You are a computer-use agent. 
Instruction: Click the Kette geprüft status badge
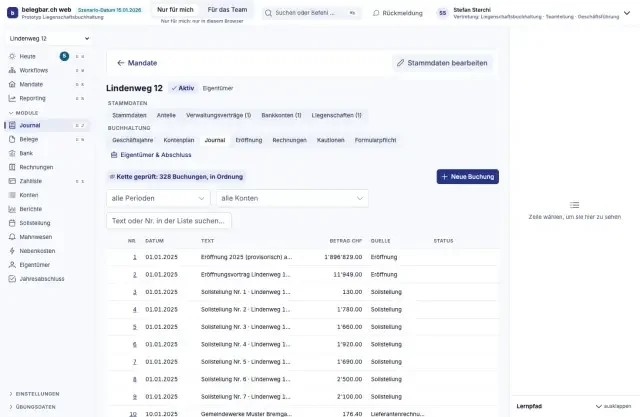[176, 177]
